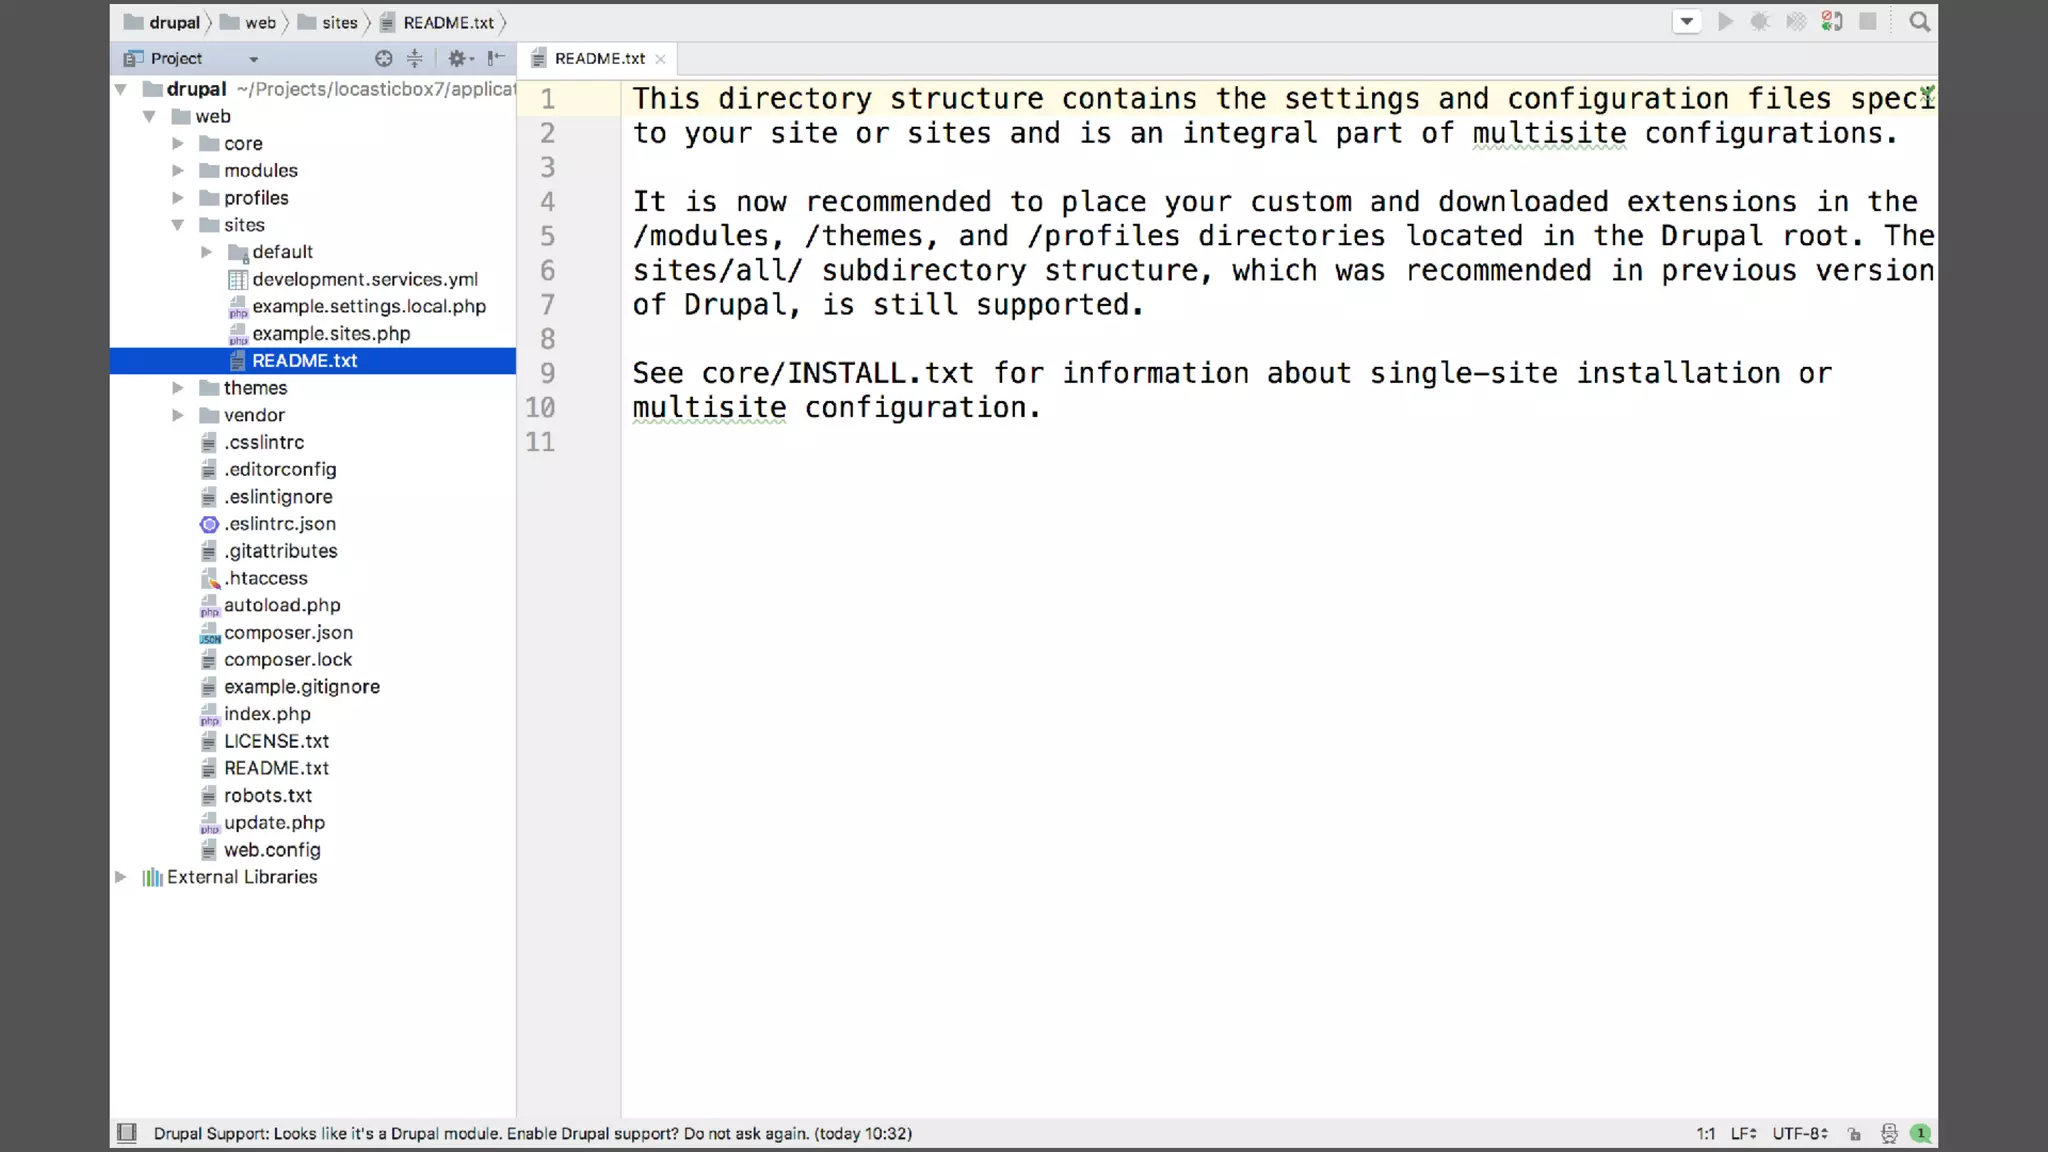2048x1152 pixels.
Task: Open the Project panel gear settings
Action: coord(458,59)
